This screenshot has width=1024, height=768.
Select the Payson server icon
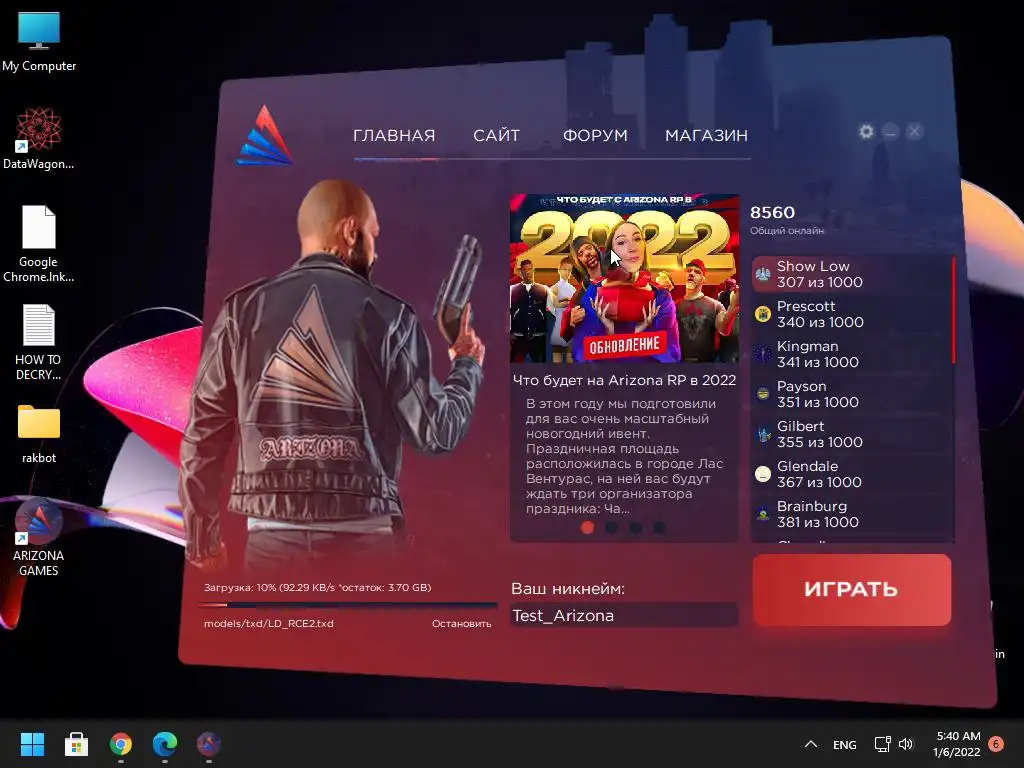pyautogui.click(x=763, y=394)
